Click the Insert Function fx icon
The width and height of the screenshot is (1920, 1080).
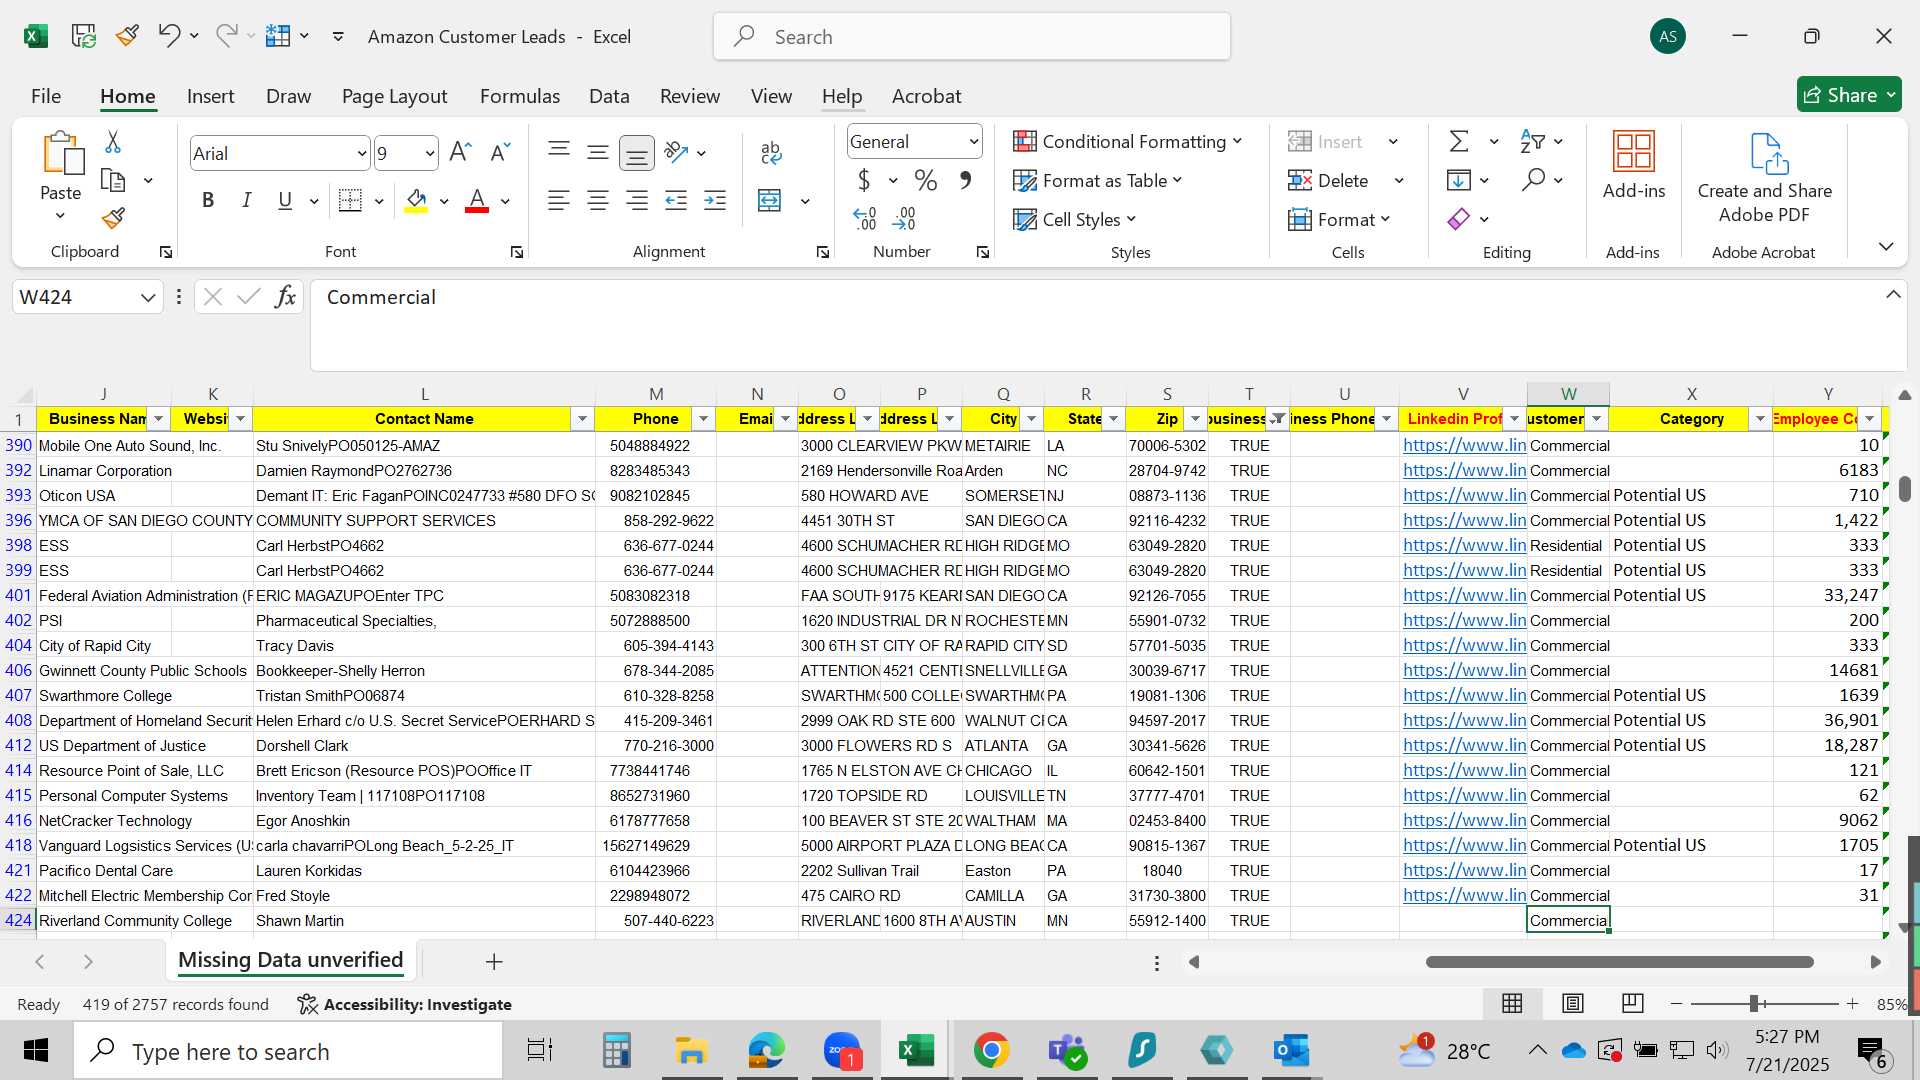tap(285, 297)
